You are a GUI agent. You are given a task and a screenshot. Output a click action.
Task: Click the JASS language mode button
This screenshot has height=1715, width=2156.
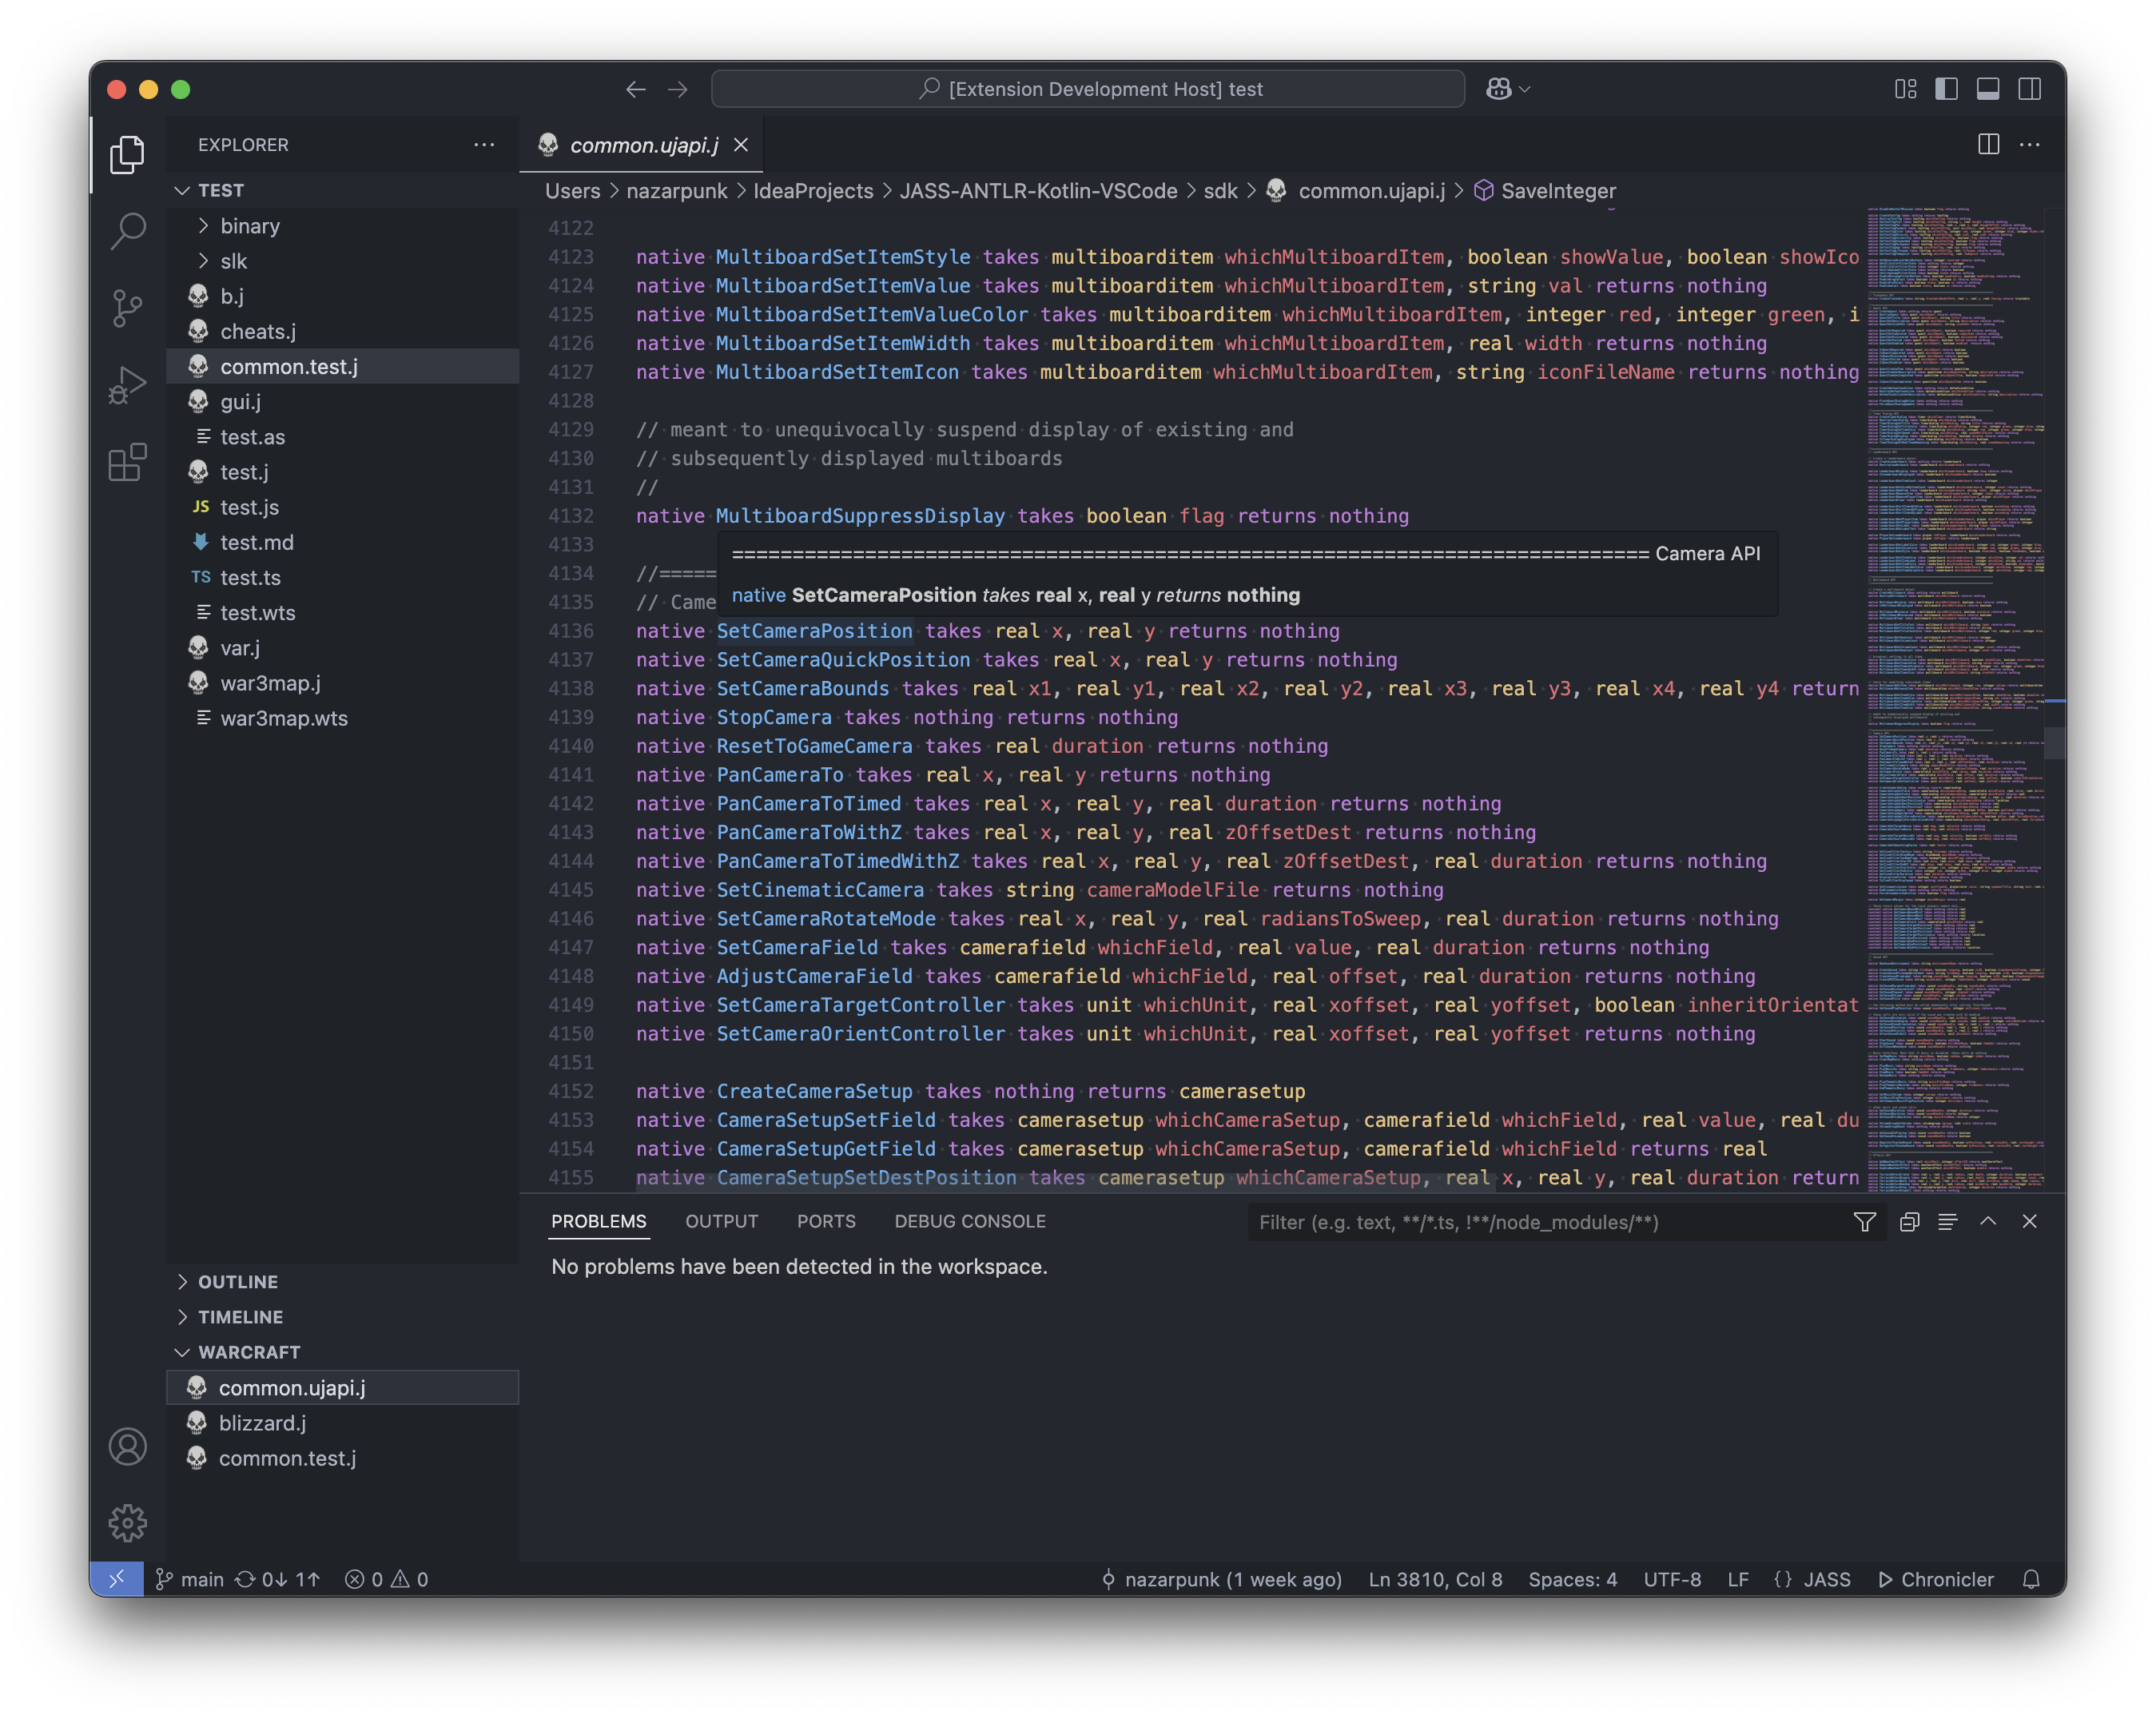pyautogui.click(x=1826, y=1579)
